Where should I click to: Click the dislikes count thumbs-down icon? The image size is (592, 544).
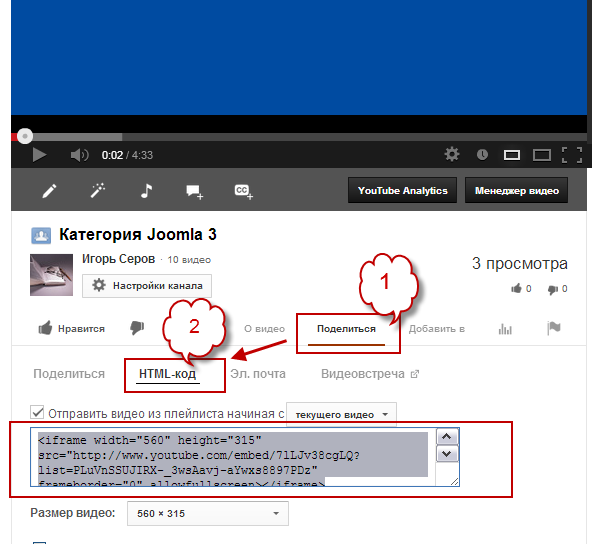coord(552,290)
